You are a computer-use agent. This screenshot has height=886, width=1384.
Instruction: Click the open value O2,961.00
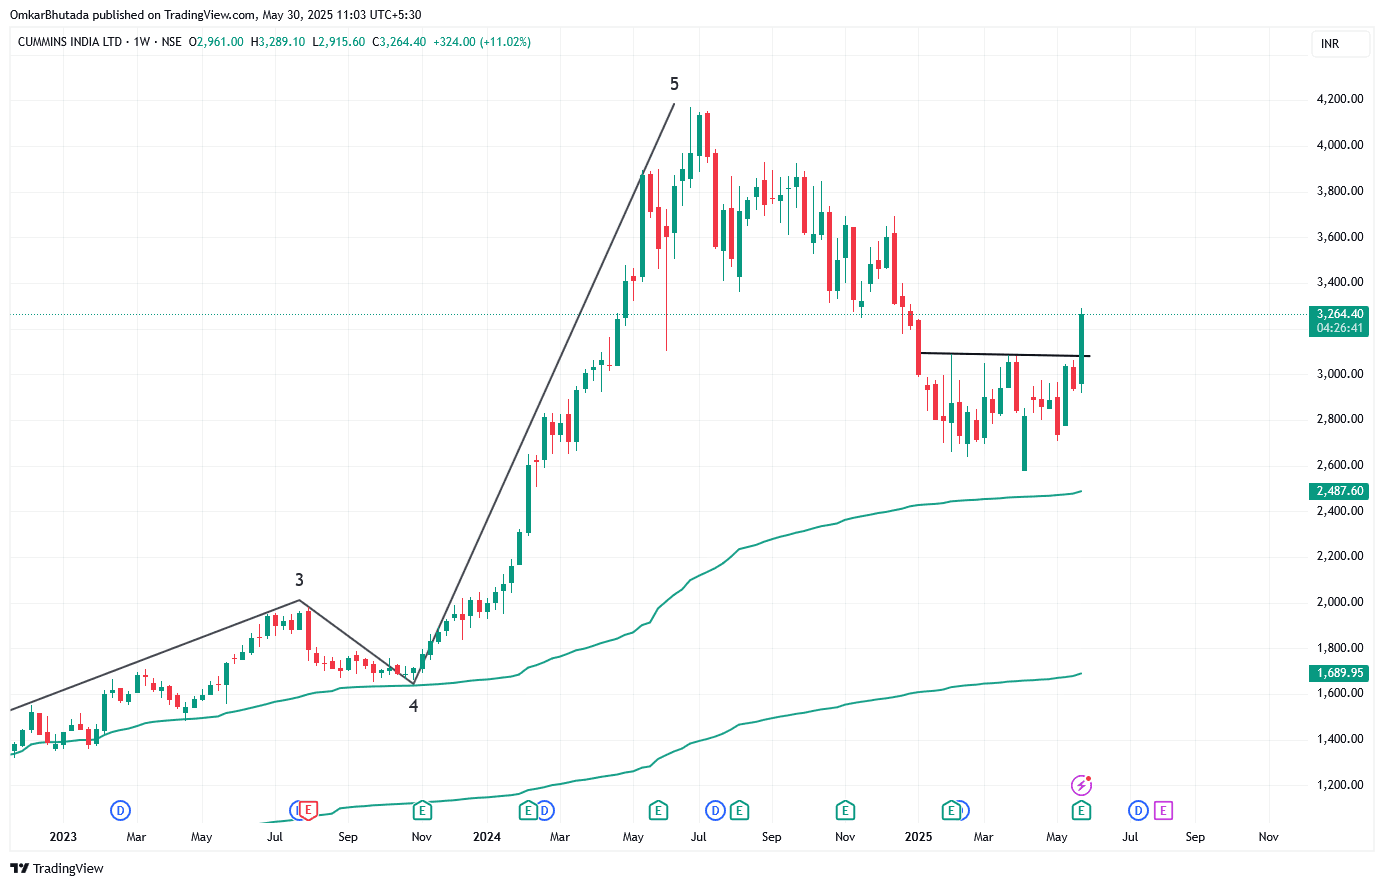(x=216, y=42)
